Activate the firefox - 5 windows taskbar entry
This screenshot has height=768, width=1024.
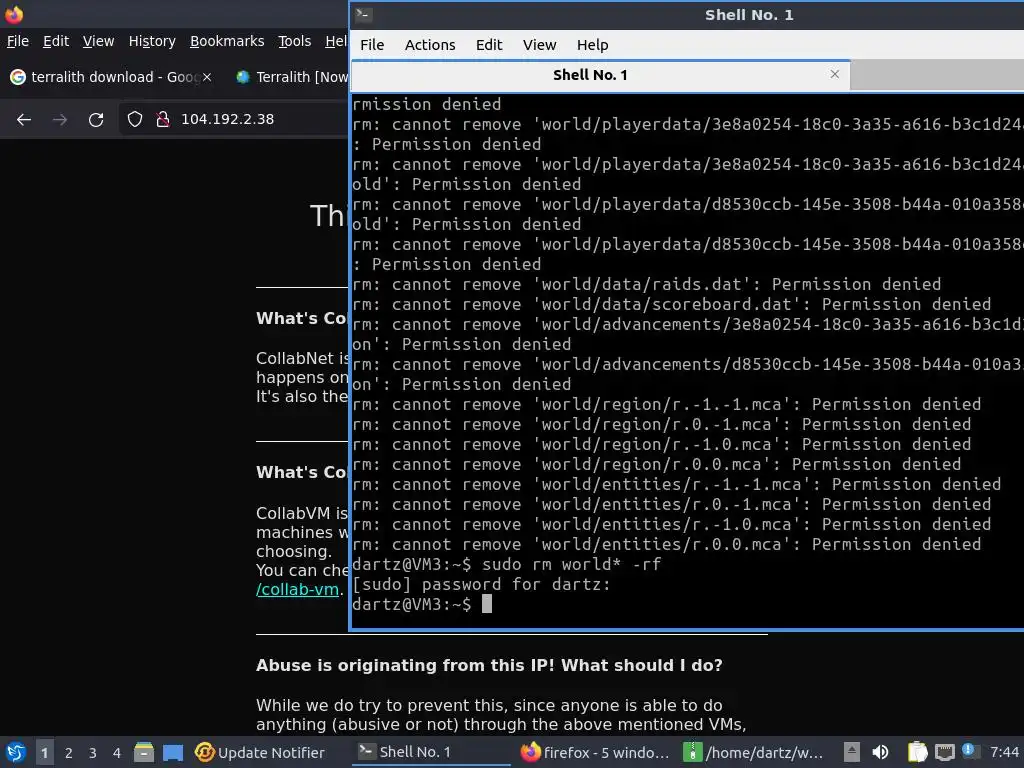595,753
